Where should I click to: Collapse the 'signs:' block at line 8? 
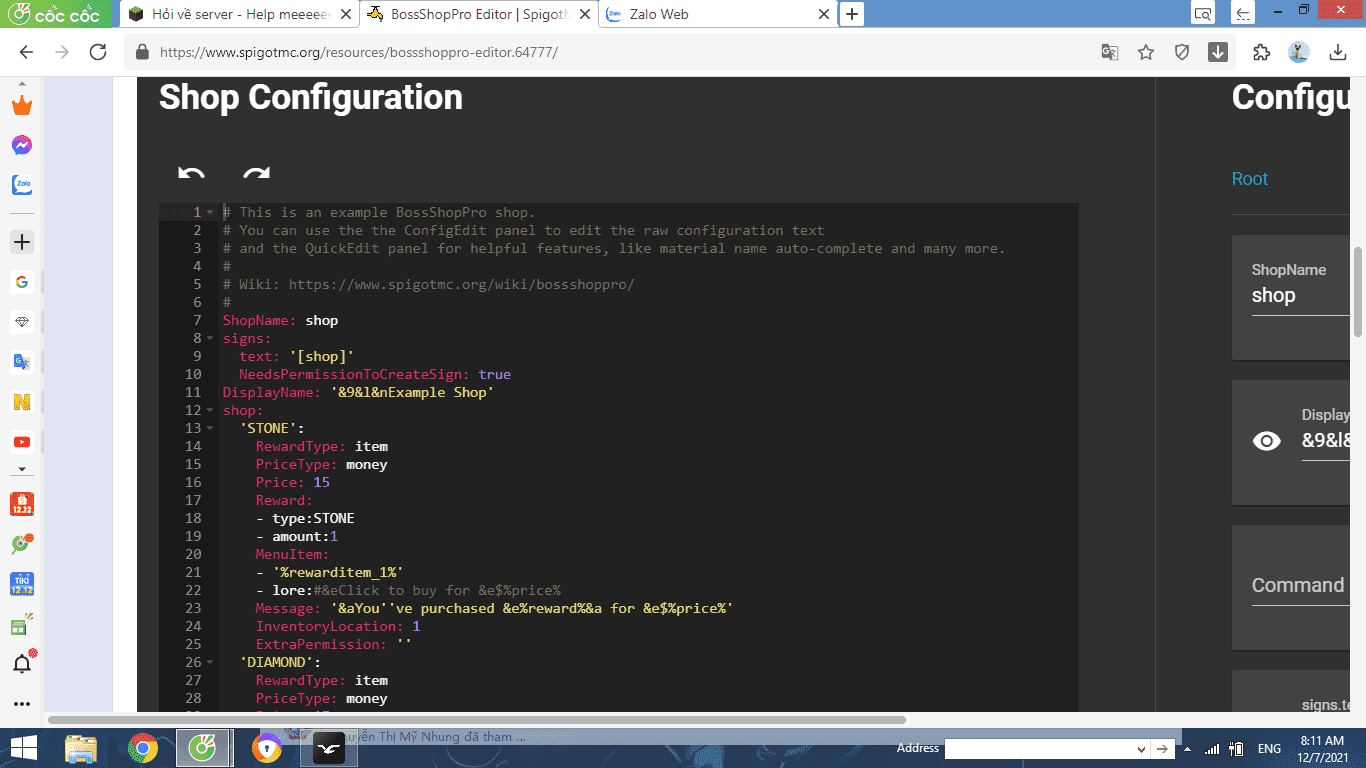point(210,339)
